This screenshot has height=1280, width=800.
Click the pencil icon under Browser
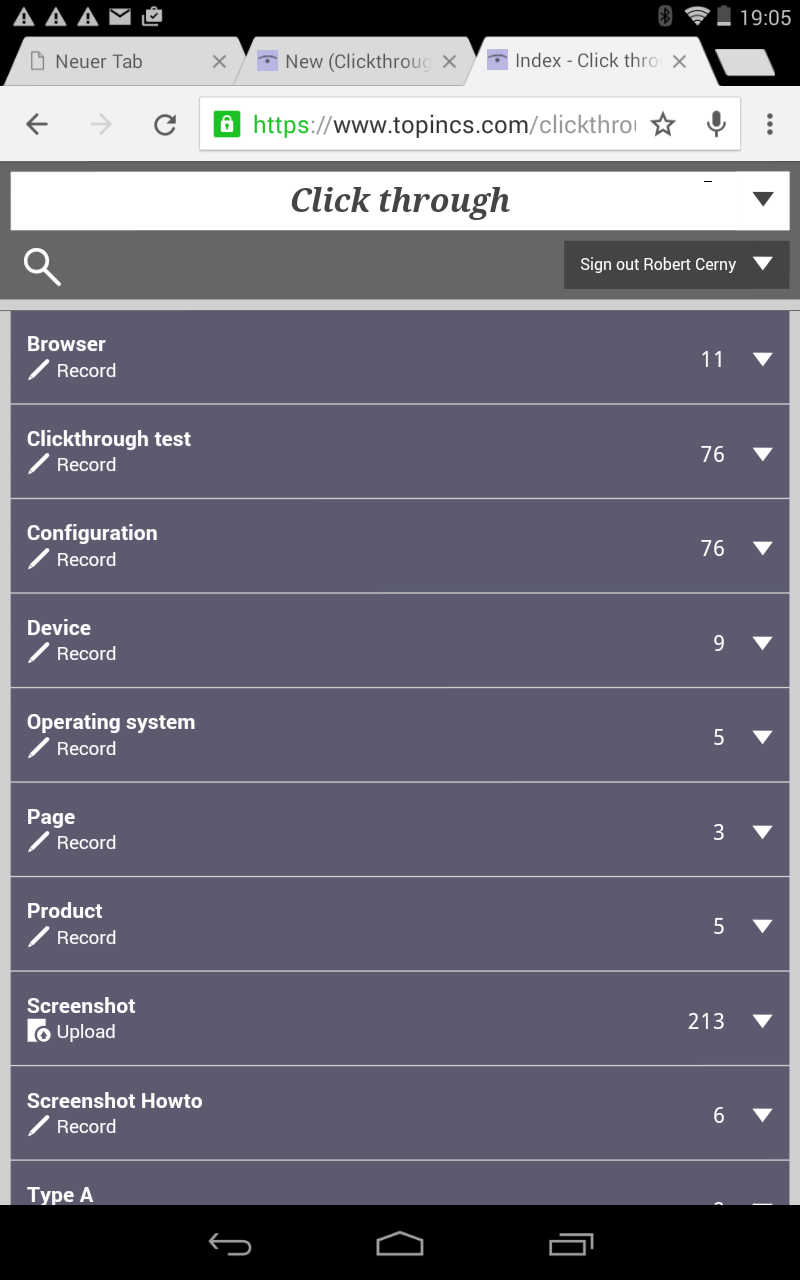pos(38,371)
